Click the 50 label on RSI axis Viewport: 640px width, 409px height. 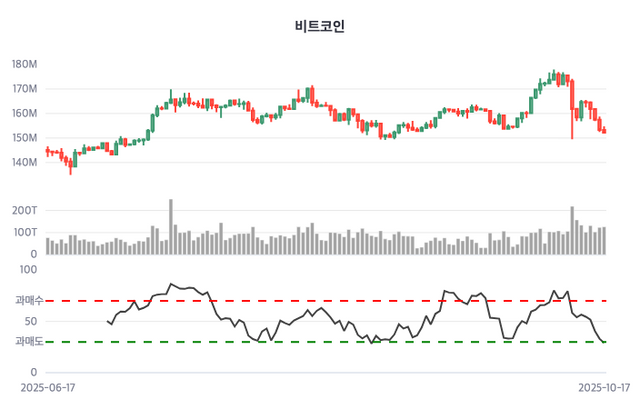pyautogui.click(x=31, y=321)
